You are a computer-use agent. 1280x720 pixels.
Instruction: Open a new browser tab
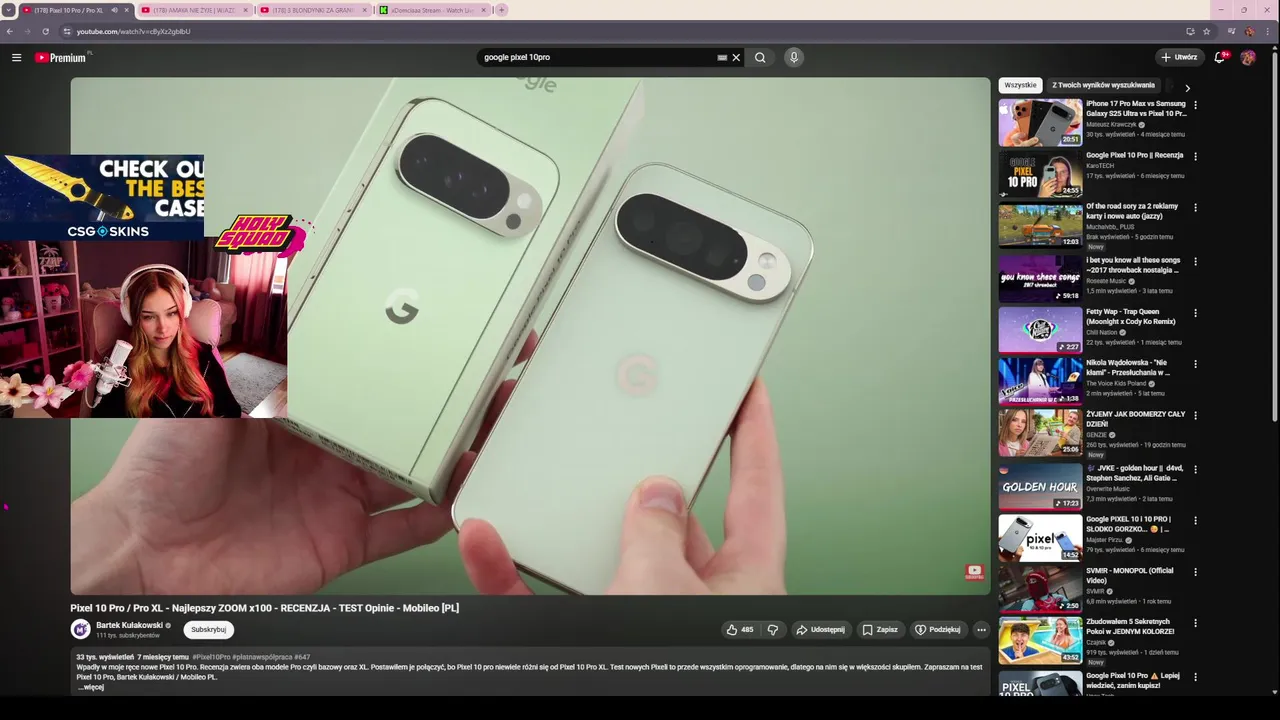[502, 10]
